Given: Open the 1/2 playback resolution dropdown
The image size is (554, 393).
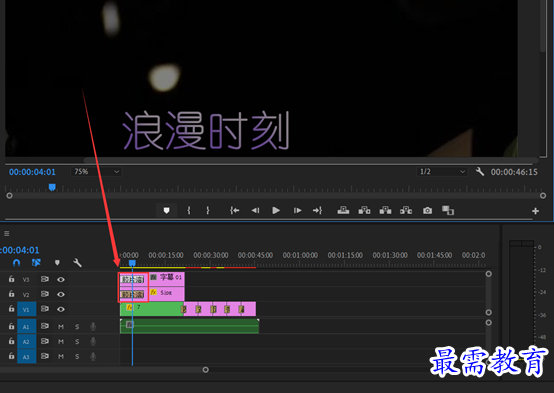Looking at the screenshot, I should [442, 172].
